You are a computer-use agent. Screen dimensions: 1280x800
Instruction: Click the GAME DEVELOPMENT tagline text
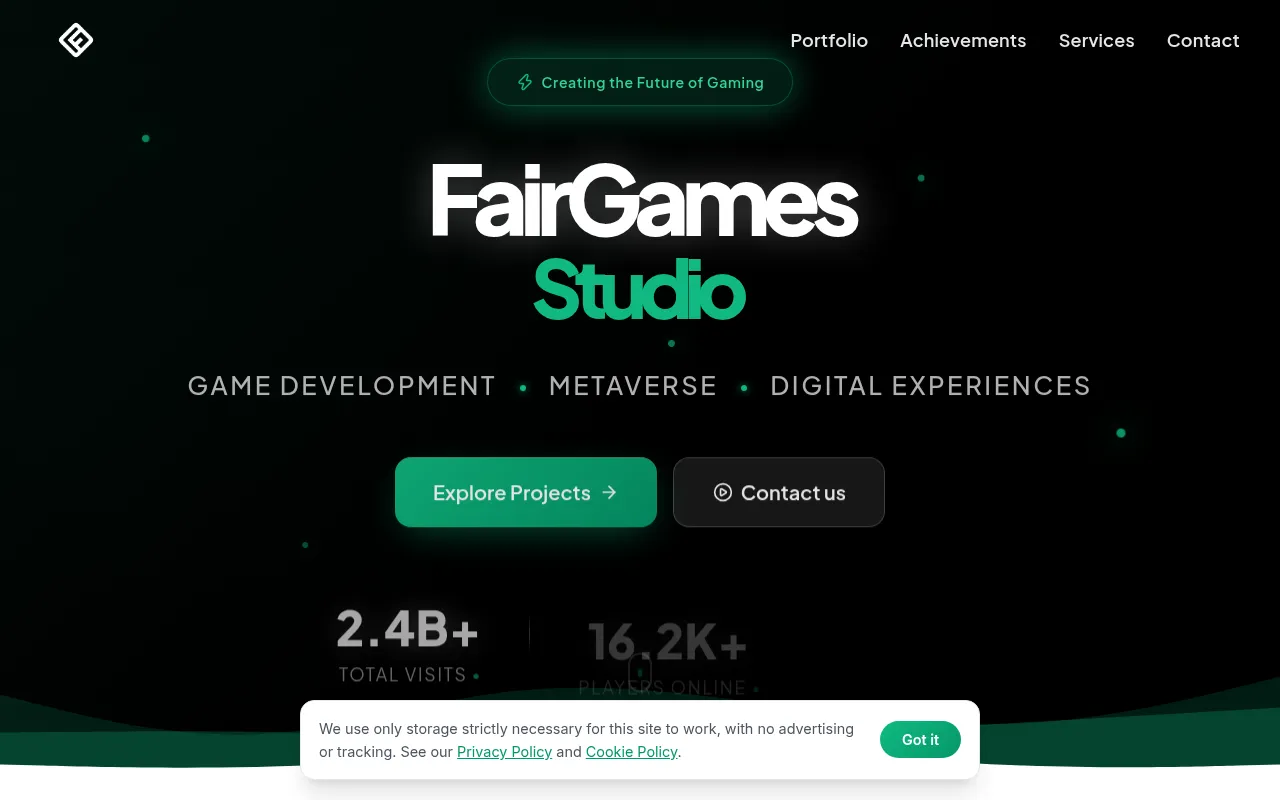(342, 386)
